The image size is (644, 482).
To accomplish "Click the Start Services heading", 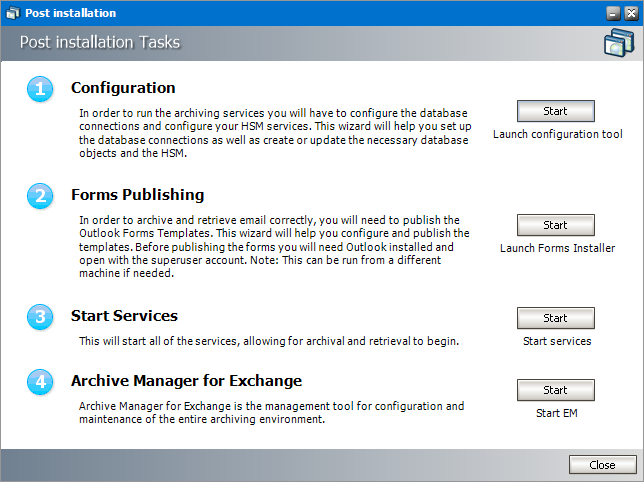I will (x=124, y=316).
